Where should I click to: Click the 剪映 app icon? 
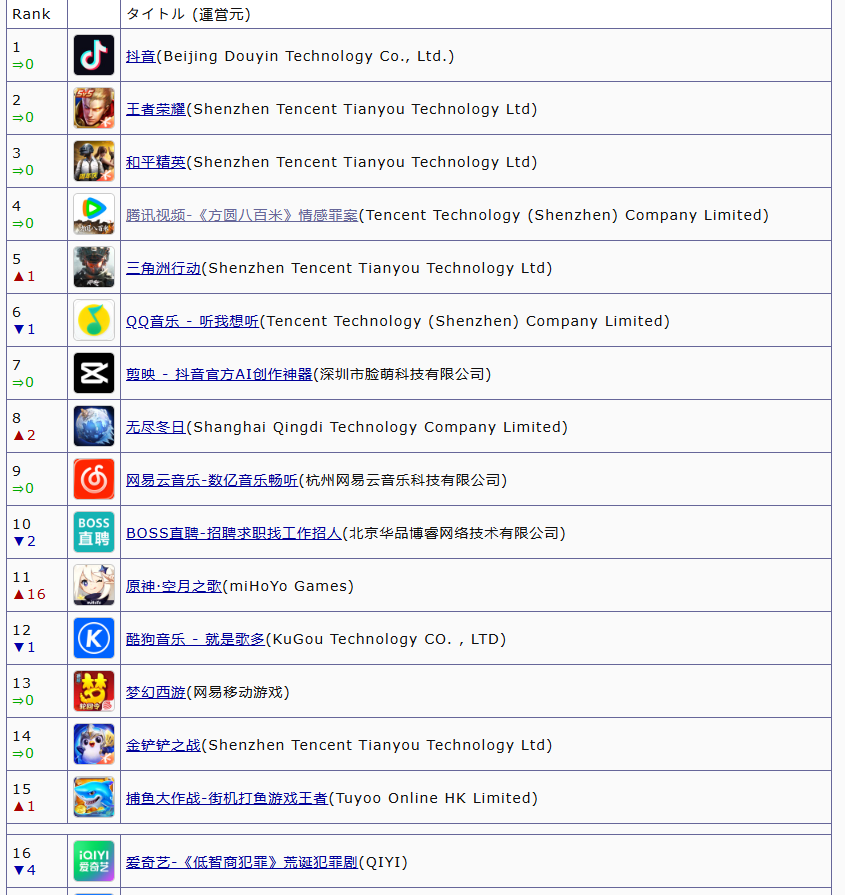(94, 373)
